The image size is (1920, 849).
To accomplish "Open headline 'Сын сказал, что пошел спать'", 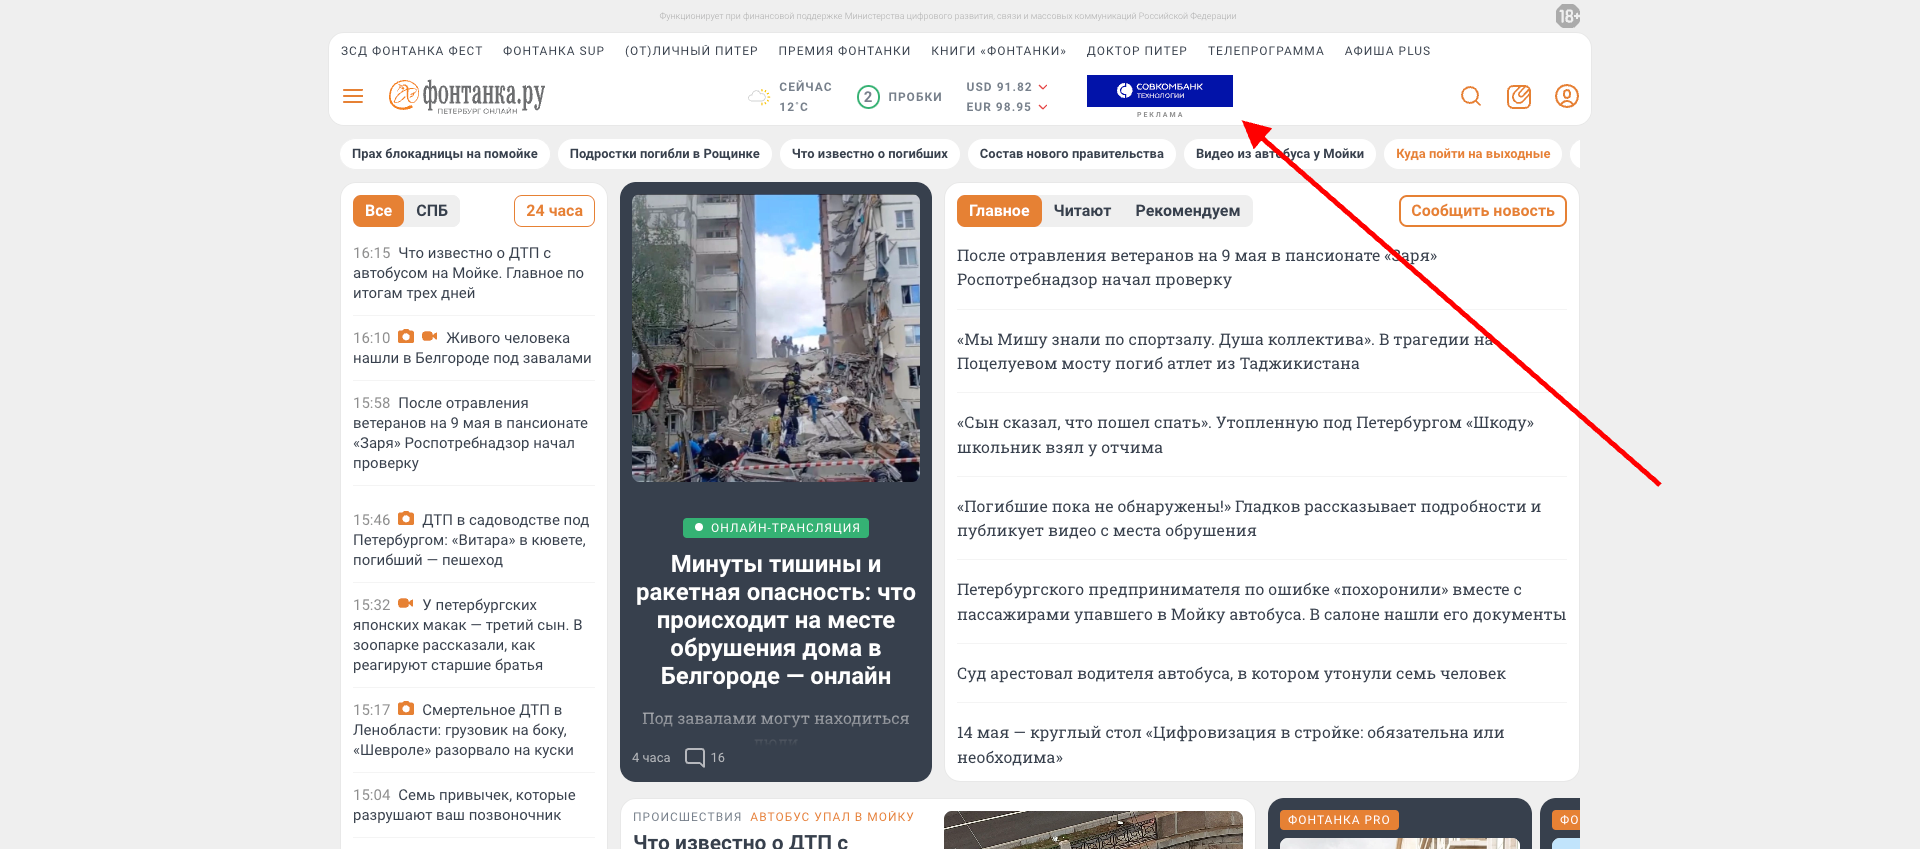I will (x=1245, y=435).
